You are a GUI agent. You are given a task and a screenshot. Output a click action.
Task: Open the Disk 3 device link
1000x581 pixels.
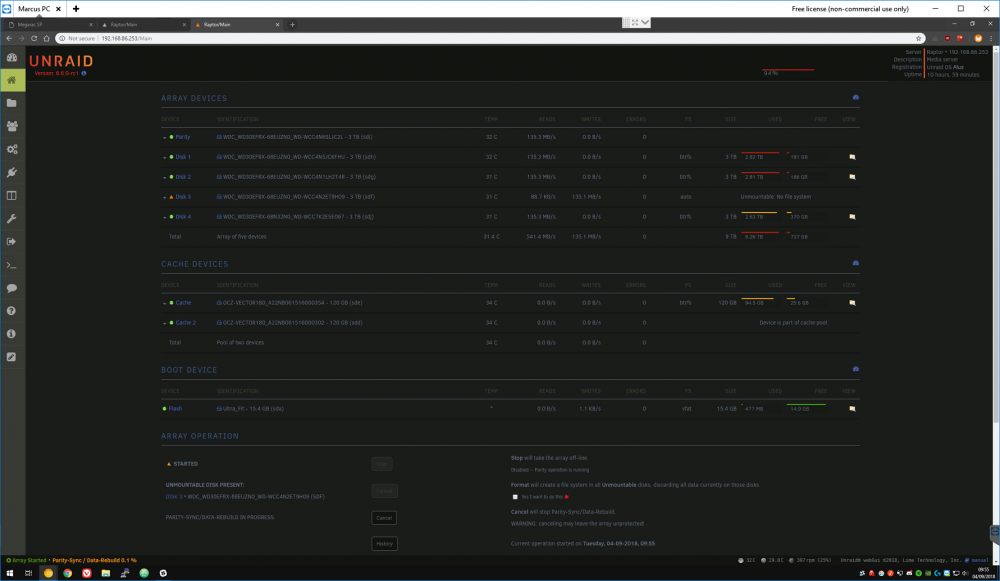pyautogui.click(x=183, y=197)
